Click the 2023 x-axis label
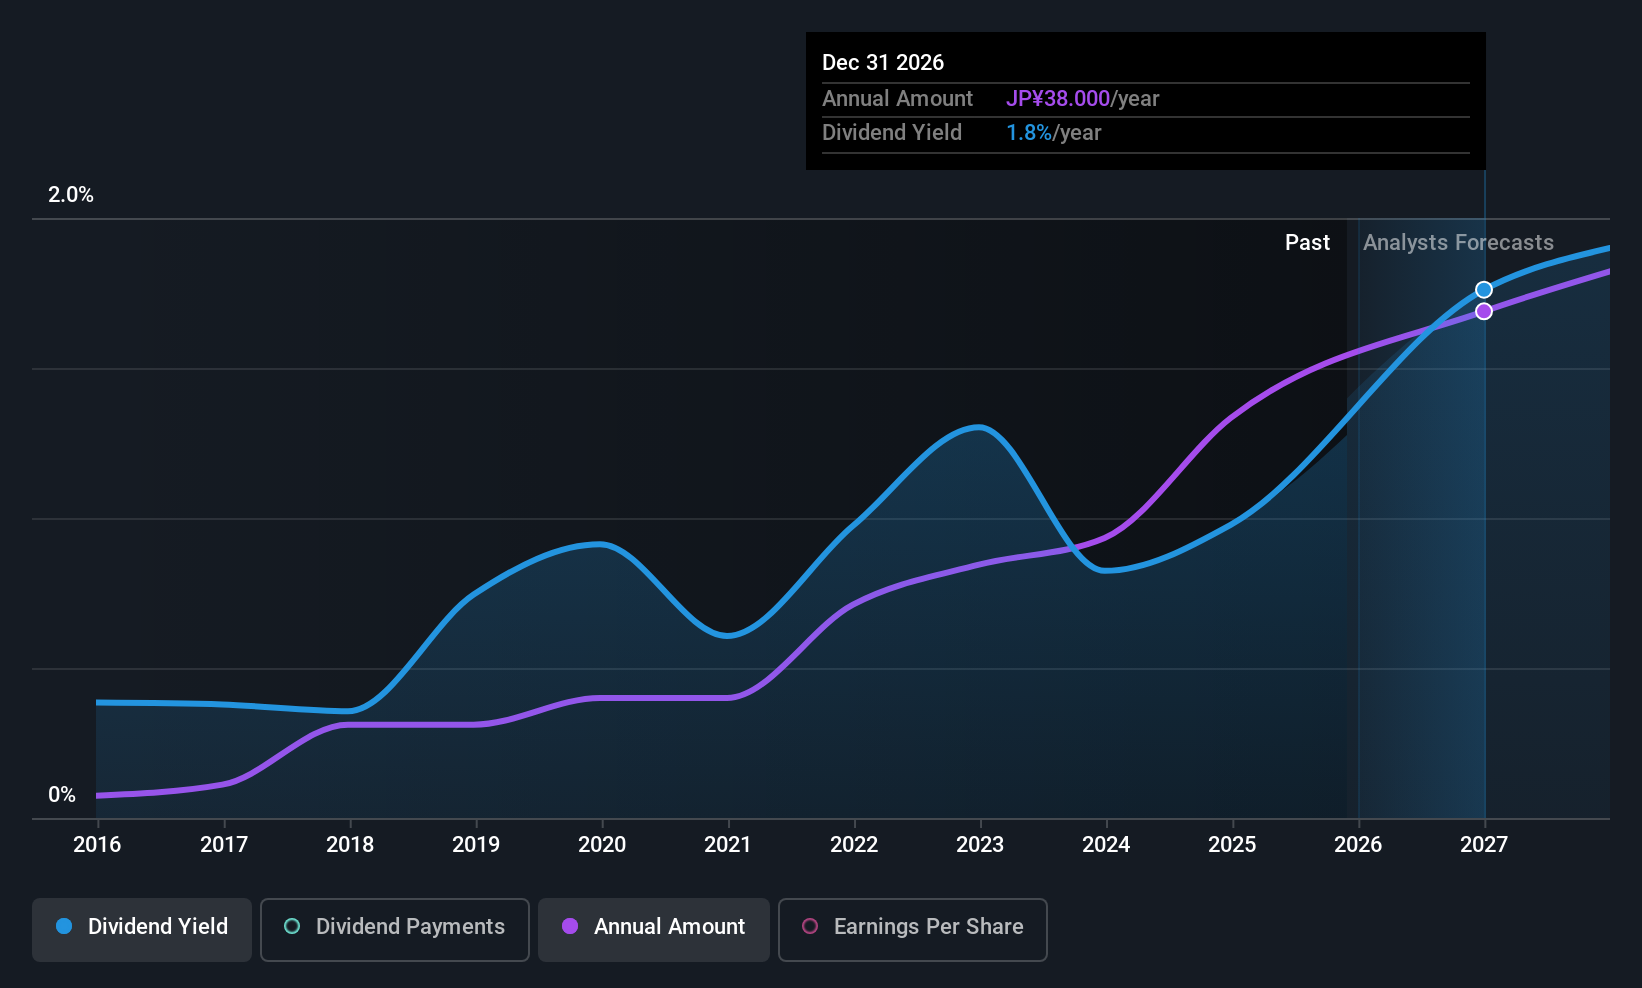The width and height of the screenshot is (1642, 988). coord(980,845)
